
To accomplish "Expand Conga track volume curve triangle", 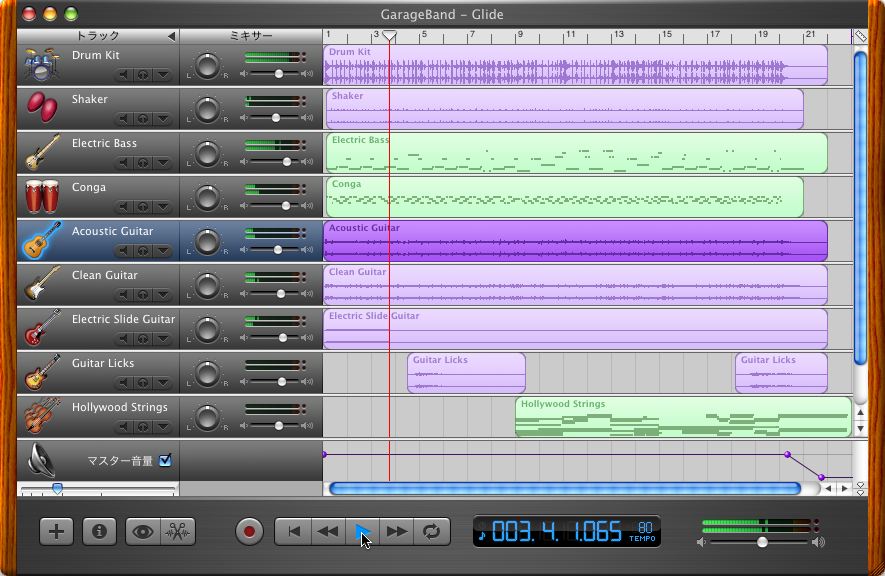I will point(163,206).
